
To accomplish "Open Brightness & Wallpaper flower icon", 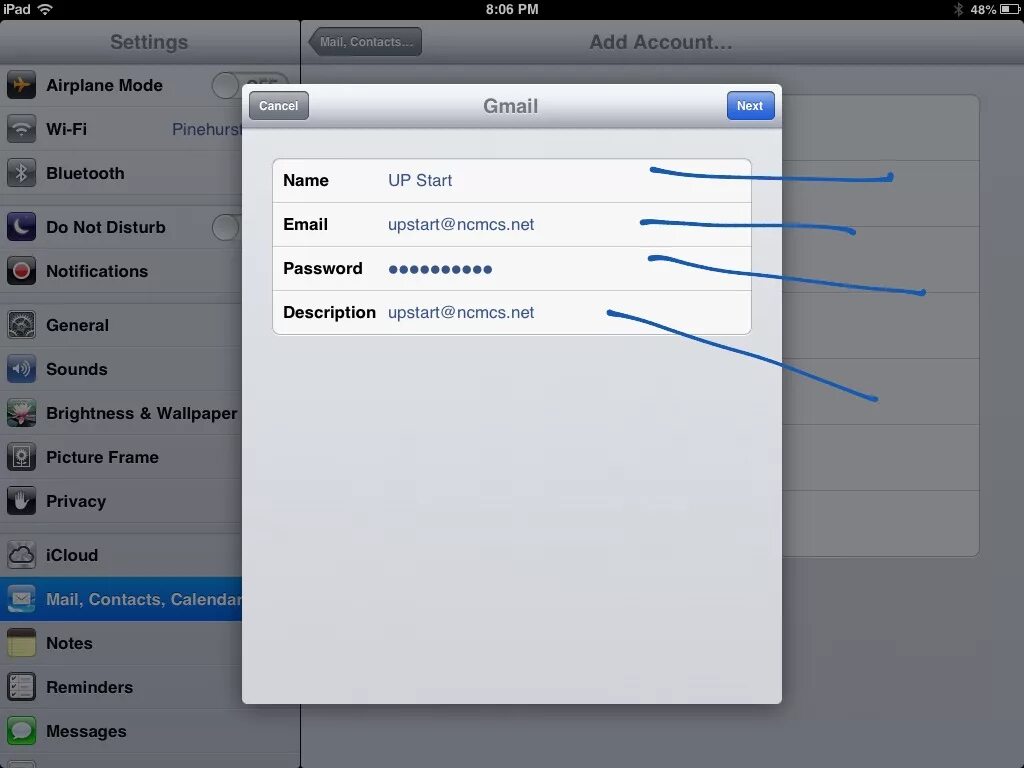I will tap(21, 413).
